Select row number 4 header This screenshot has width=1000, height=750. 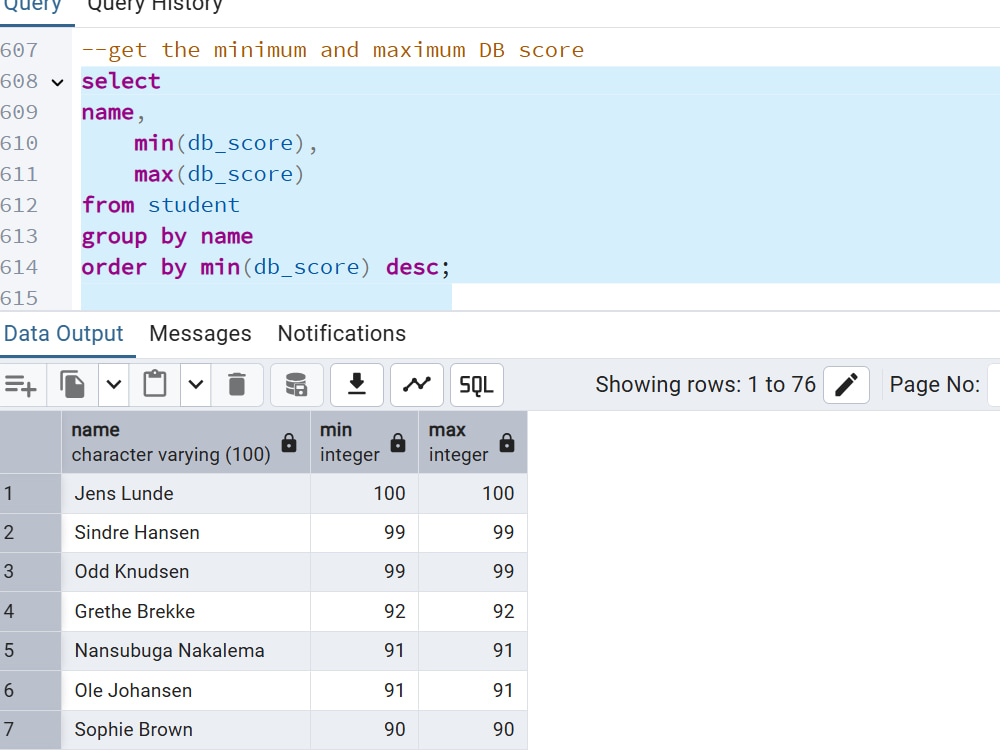30,612
